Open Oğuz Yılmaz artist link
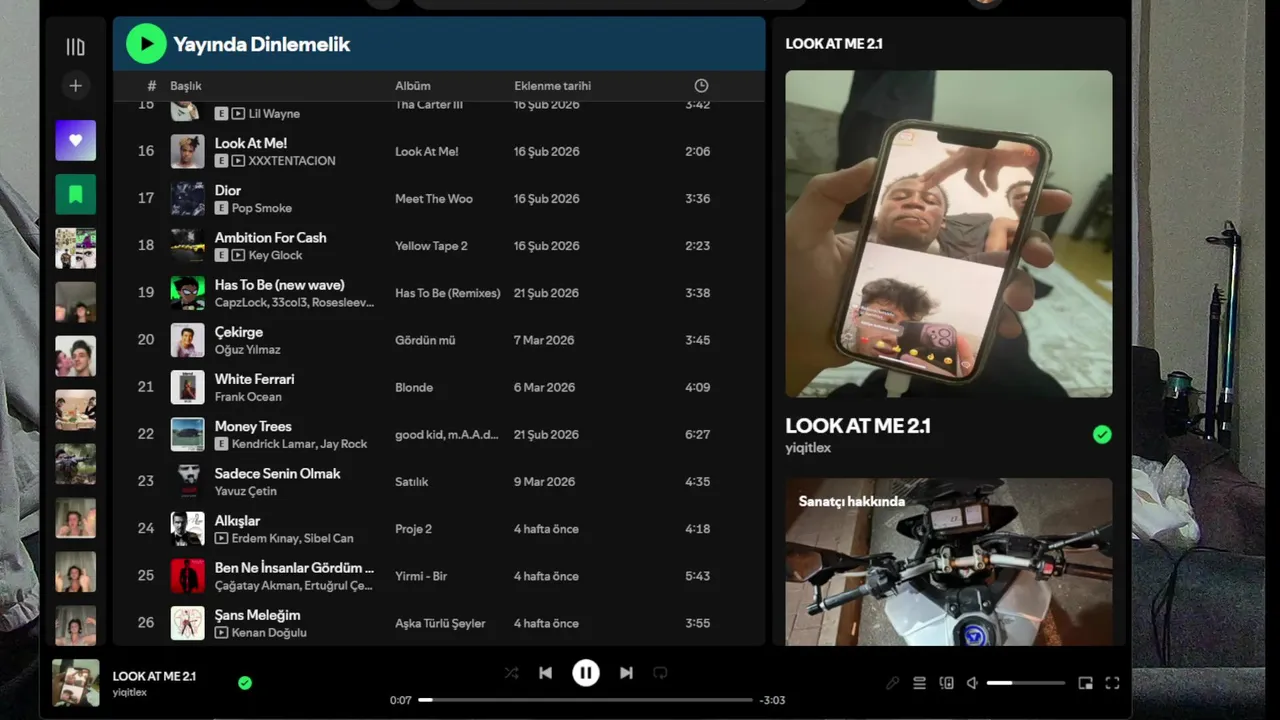Screen dimensions: 1280x720 (x=248, y=350)
